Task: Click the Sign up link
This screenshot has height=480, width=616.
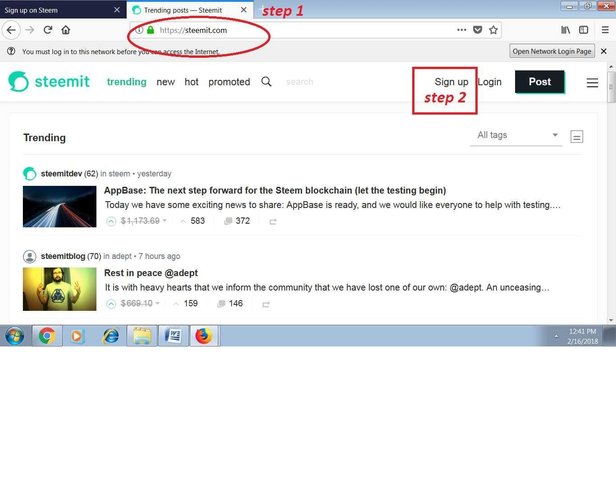Action: 451,82
